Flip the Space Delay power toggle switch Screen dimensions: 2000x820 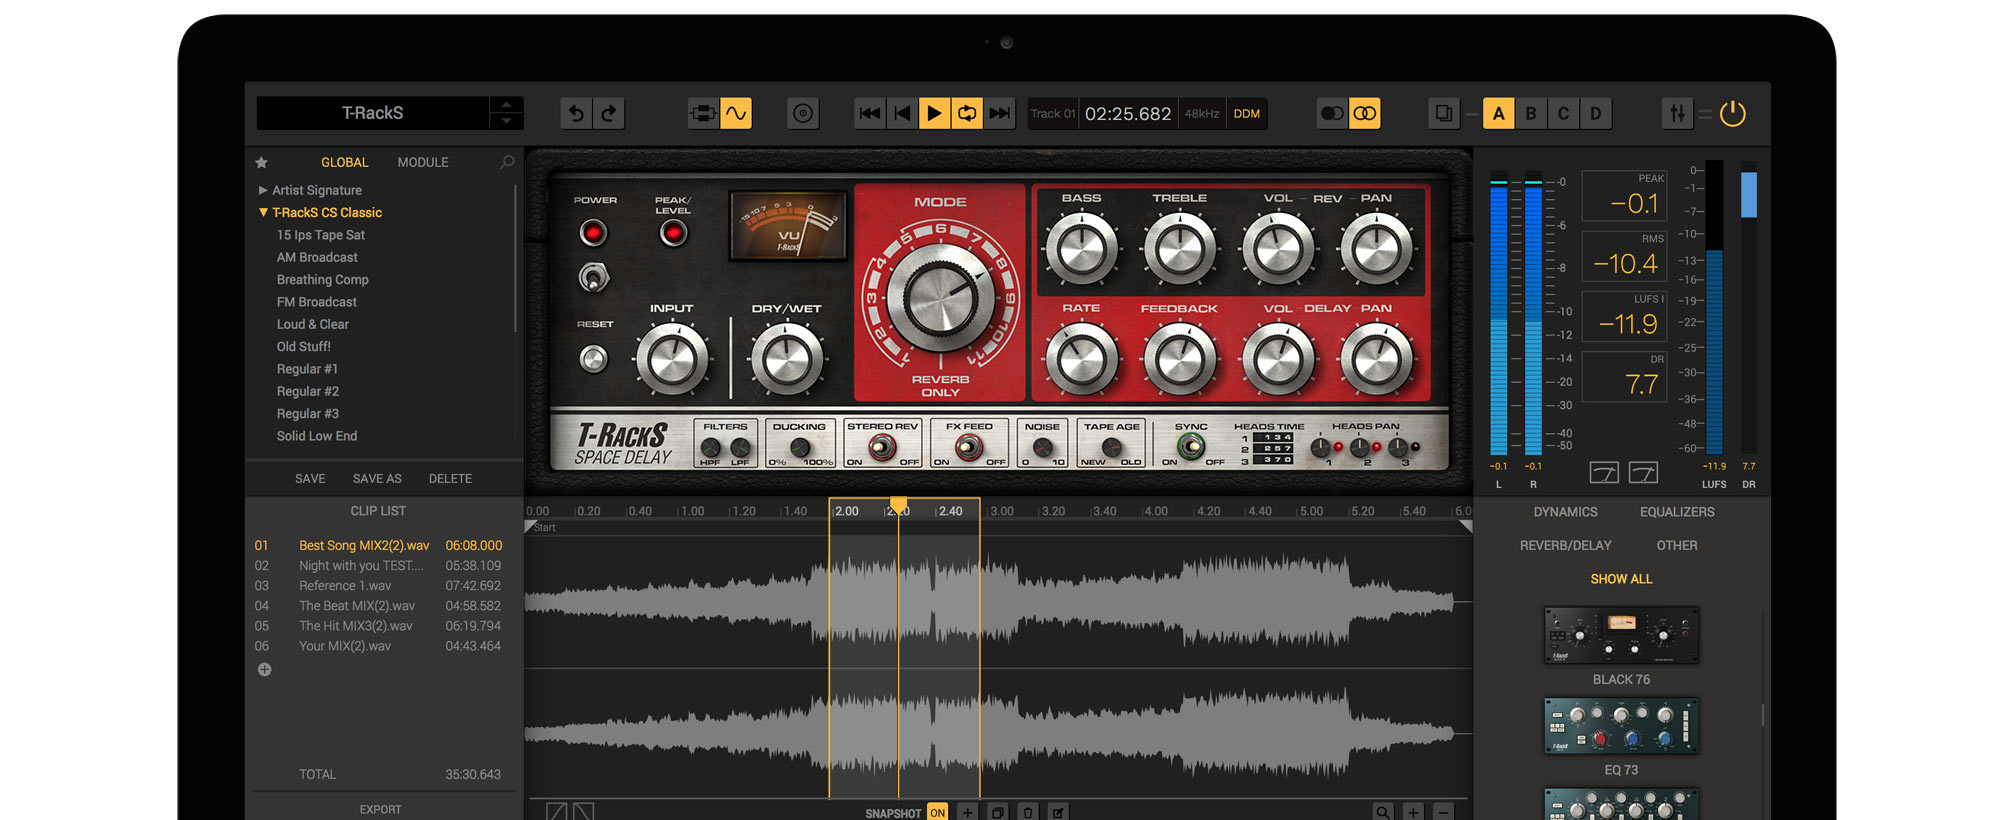pyautogui.click(x=593, y=277)
